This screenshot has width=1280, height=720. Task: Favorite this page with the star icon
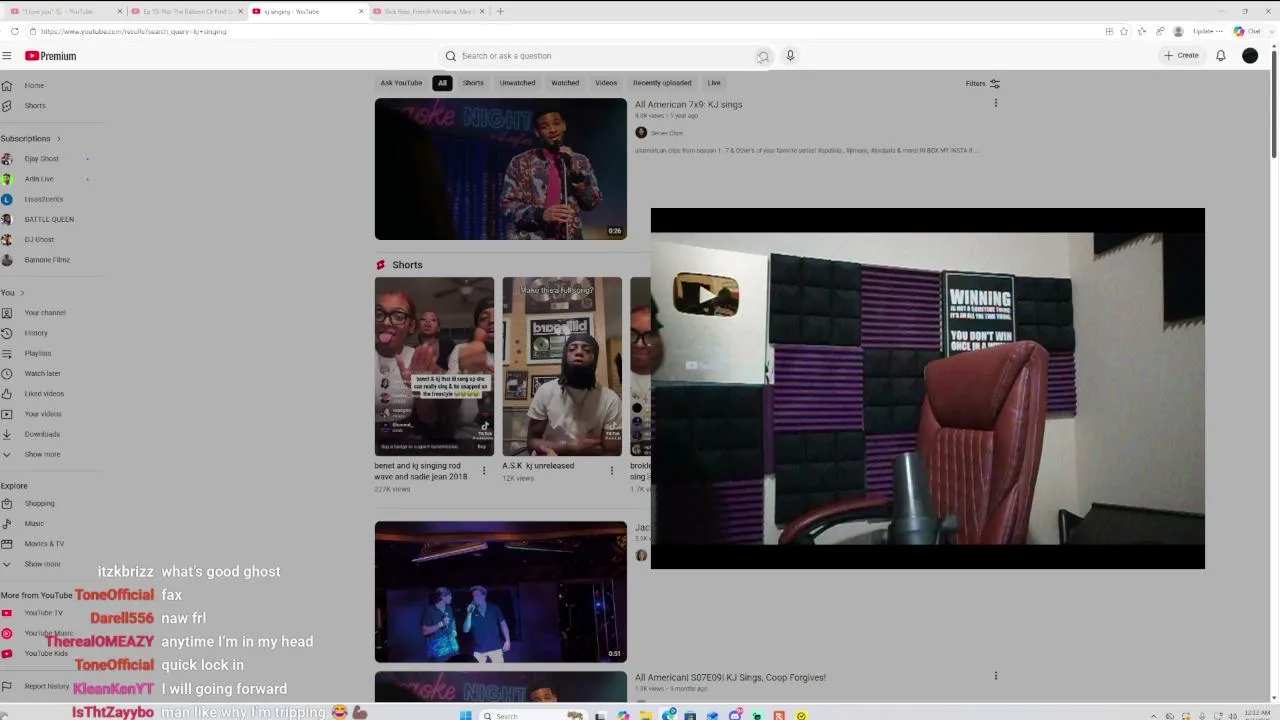coord(1124,31)
